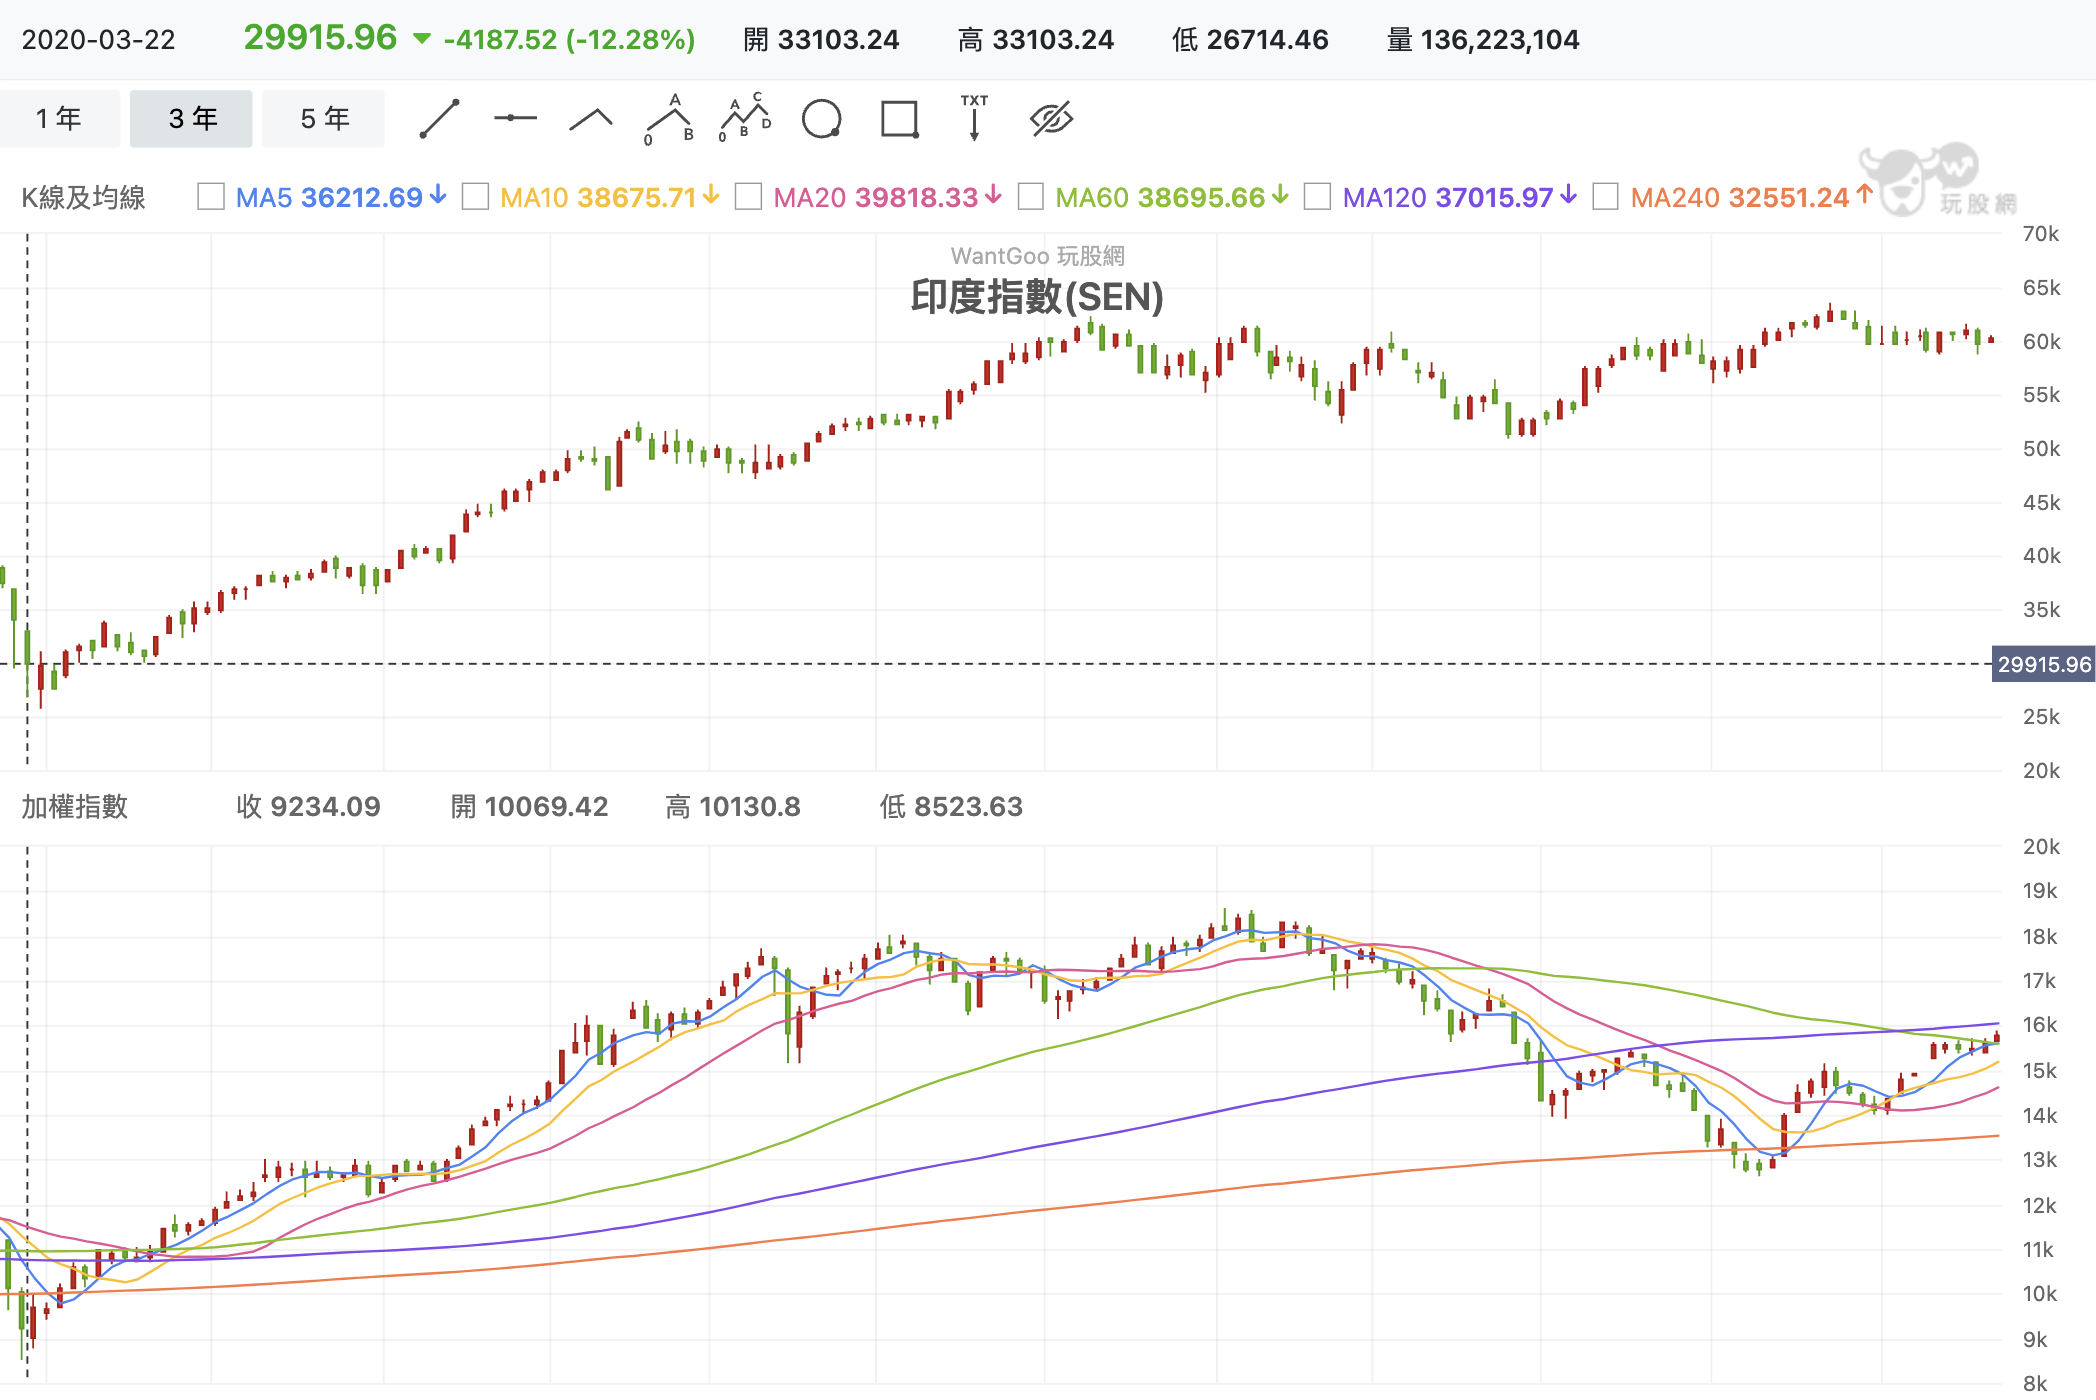Pick the 0-A-B-C-D pattern drawing tool

click(745, 119)
